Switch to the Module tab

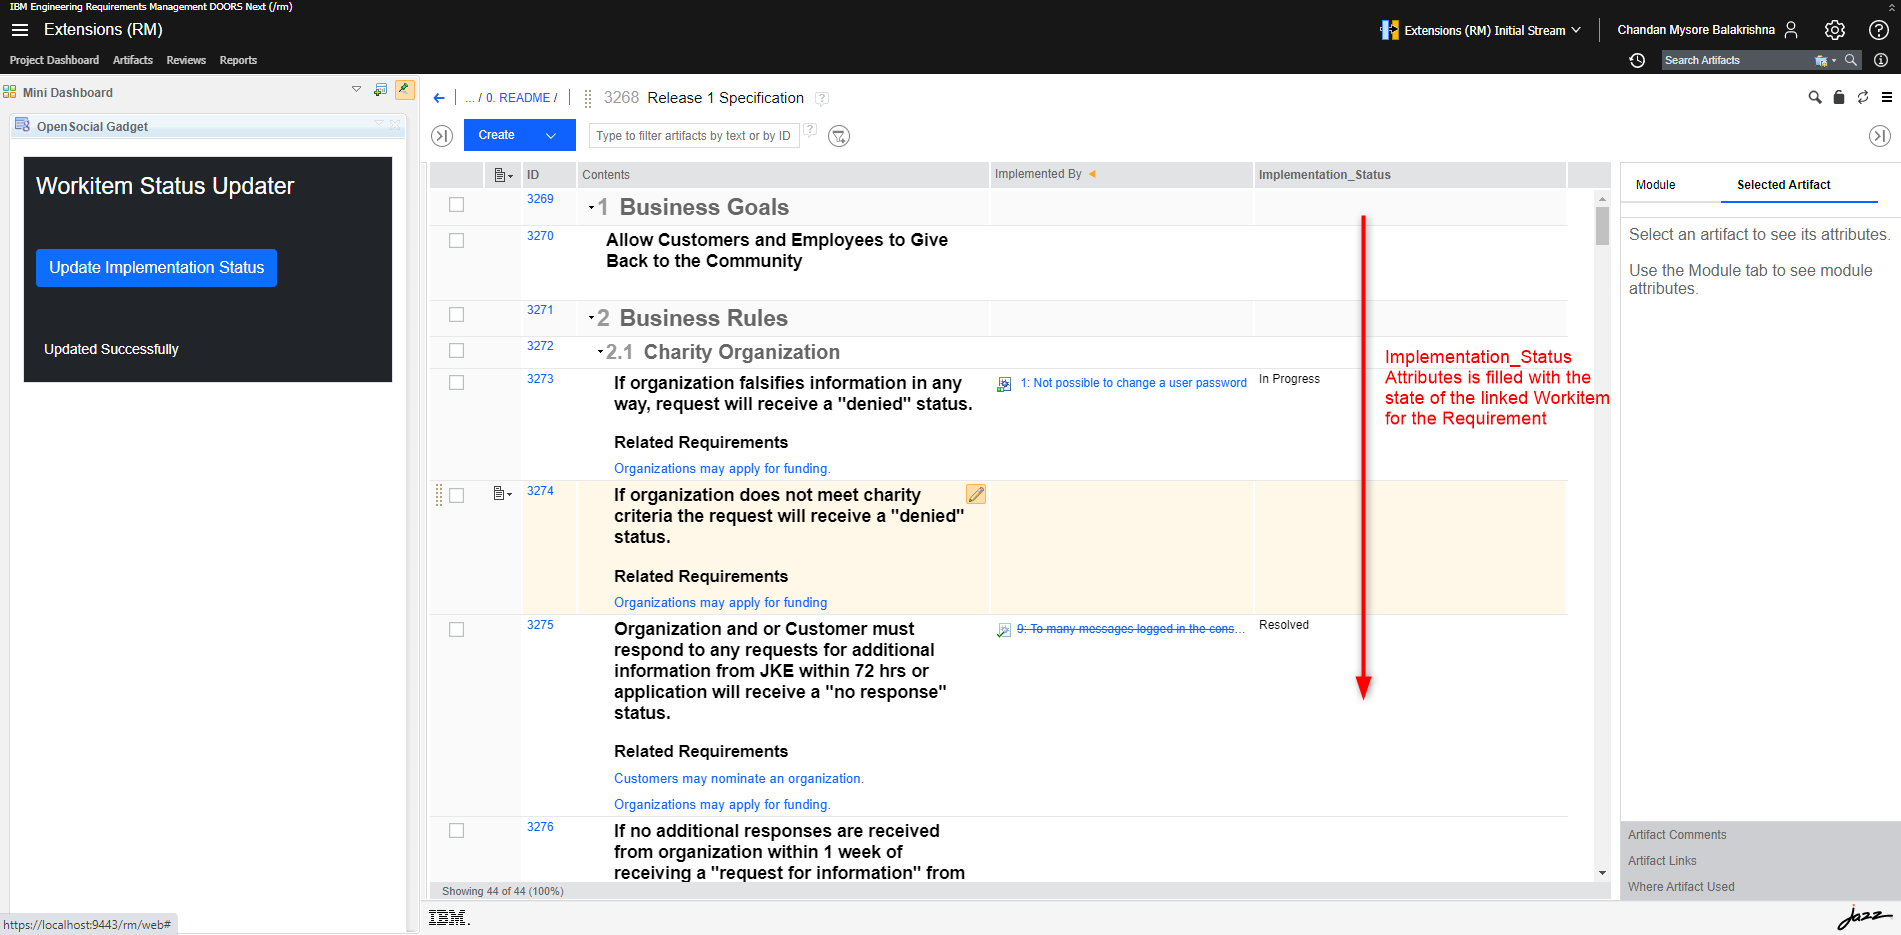coord(1656,184)
